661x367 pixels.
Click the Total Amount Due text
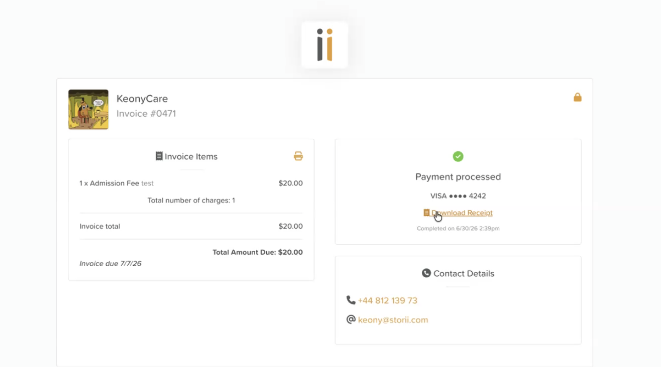258,252
